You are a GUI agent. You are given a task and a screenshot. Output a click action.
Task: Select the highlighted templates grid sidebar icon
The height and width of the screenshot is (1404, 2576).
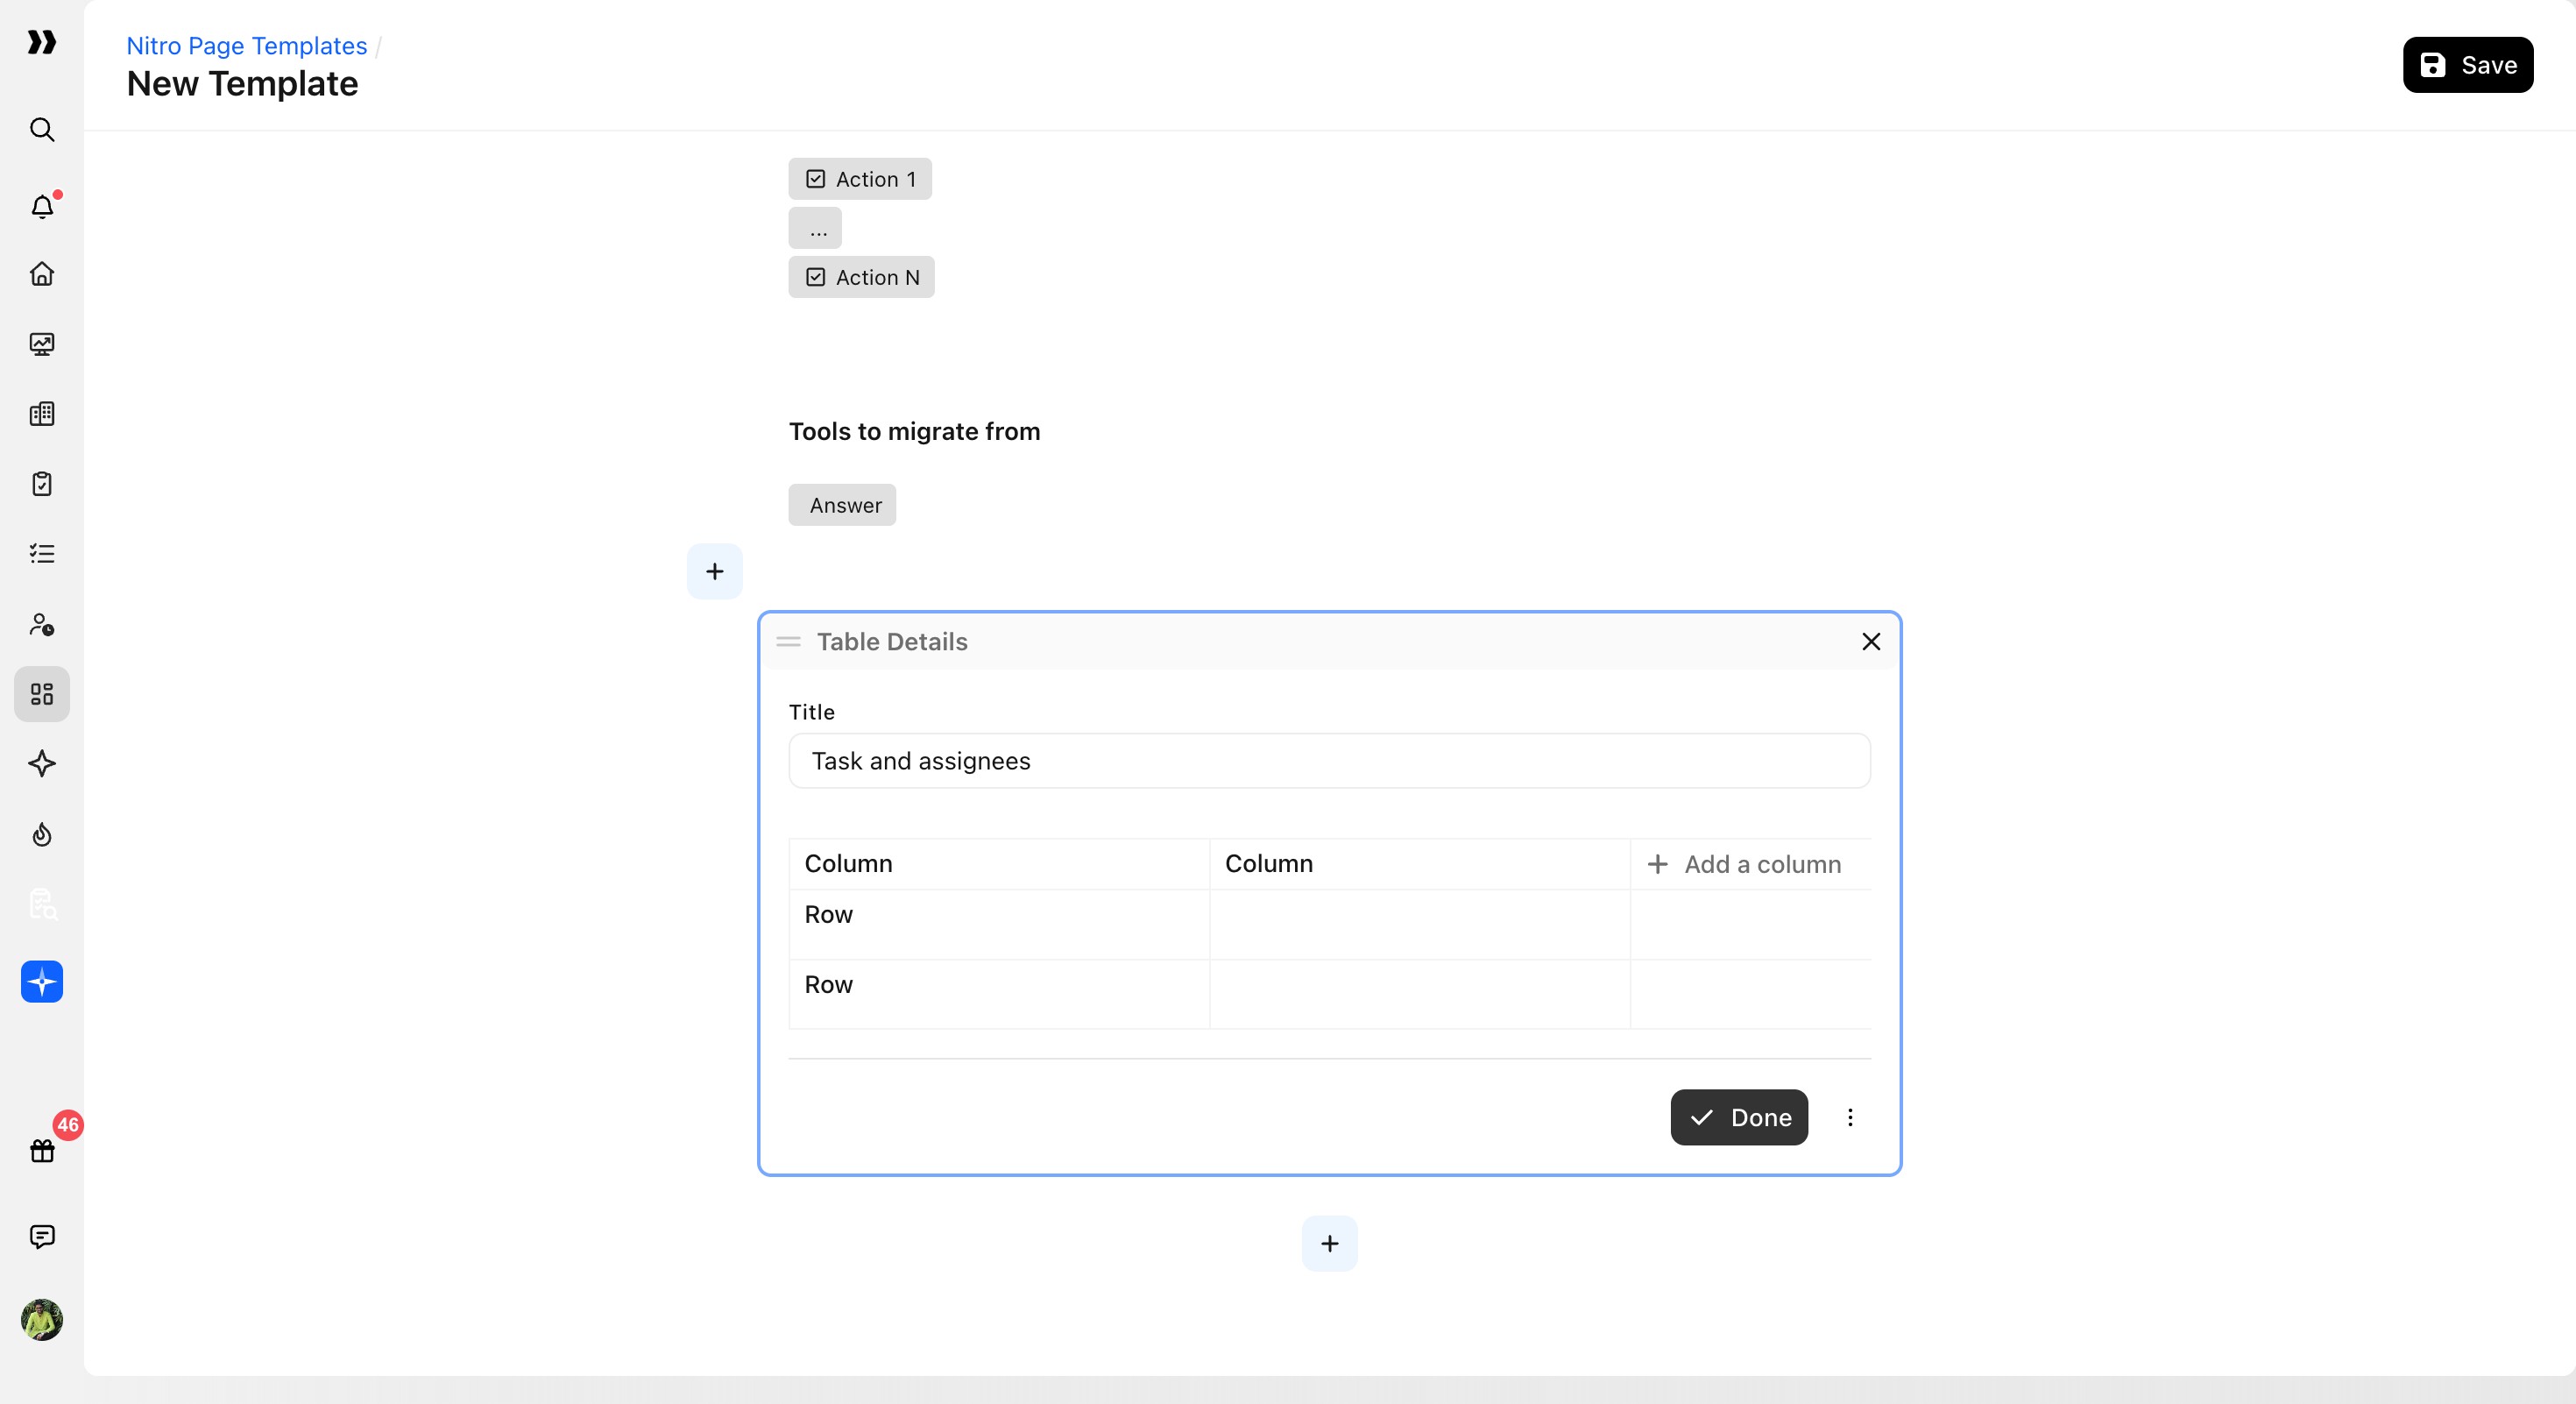point(42,694)
